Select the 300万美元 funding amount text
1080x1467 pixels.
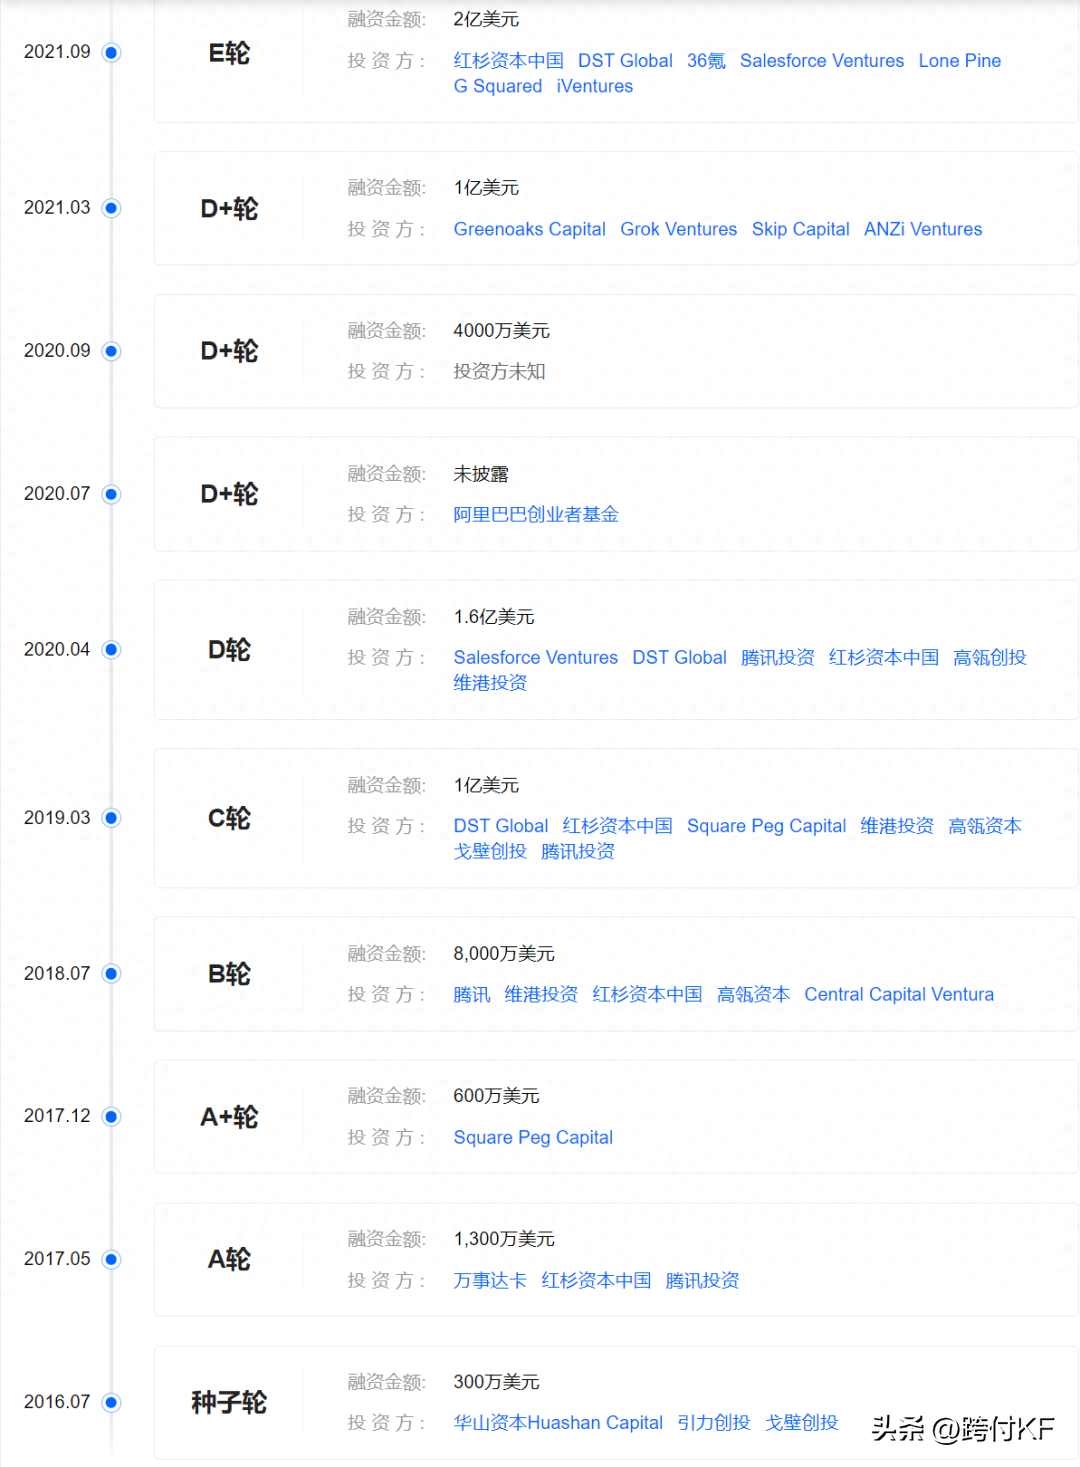pos(496,1383)
